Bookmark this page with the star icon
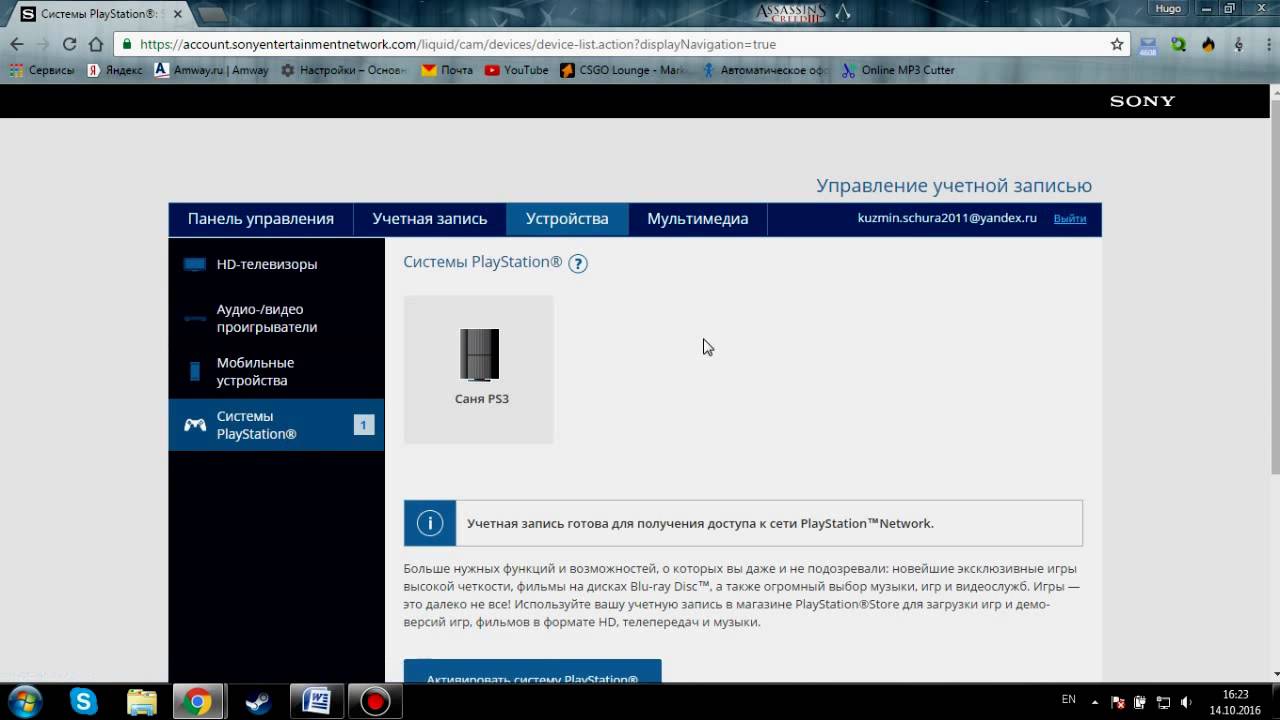The width and height of the screenshot is (1280, 720). pyautogui.click(x=1117, y=44)
